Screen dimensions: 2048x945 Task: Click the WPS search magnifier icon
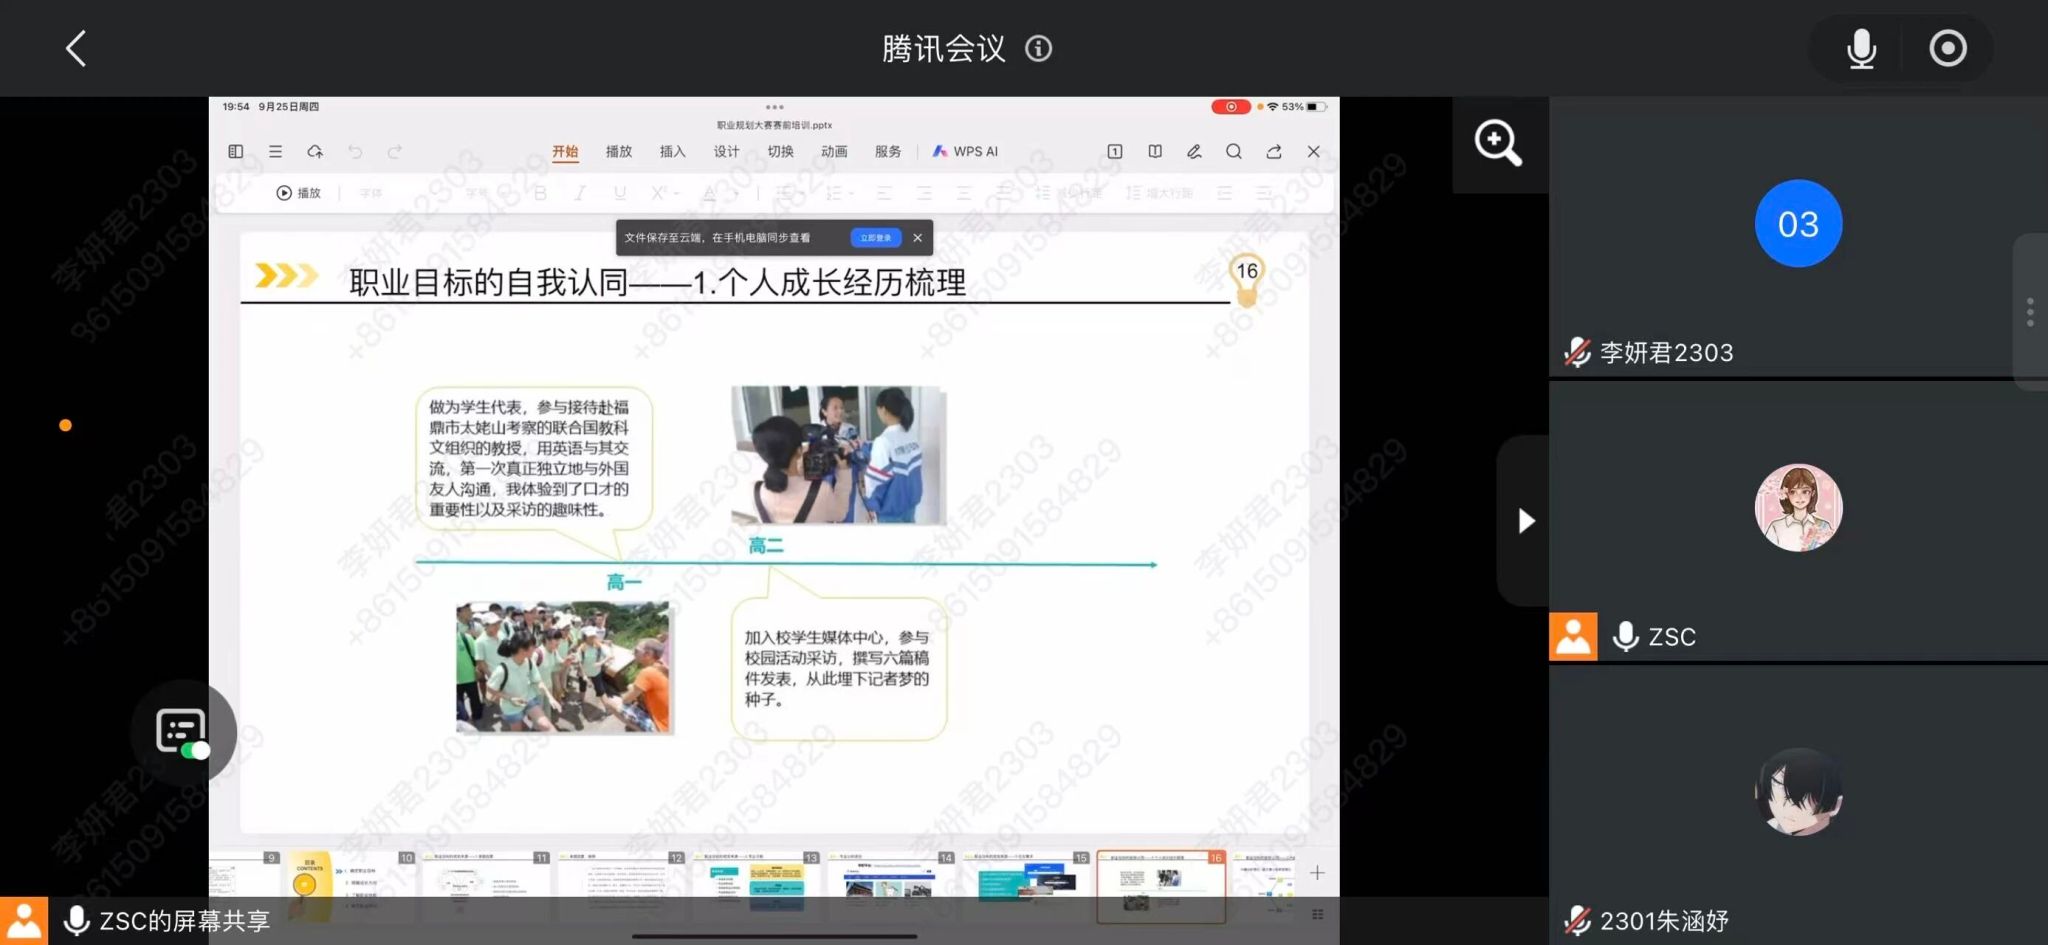click(1234, 152)
